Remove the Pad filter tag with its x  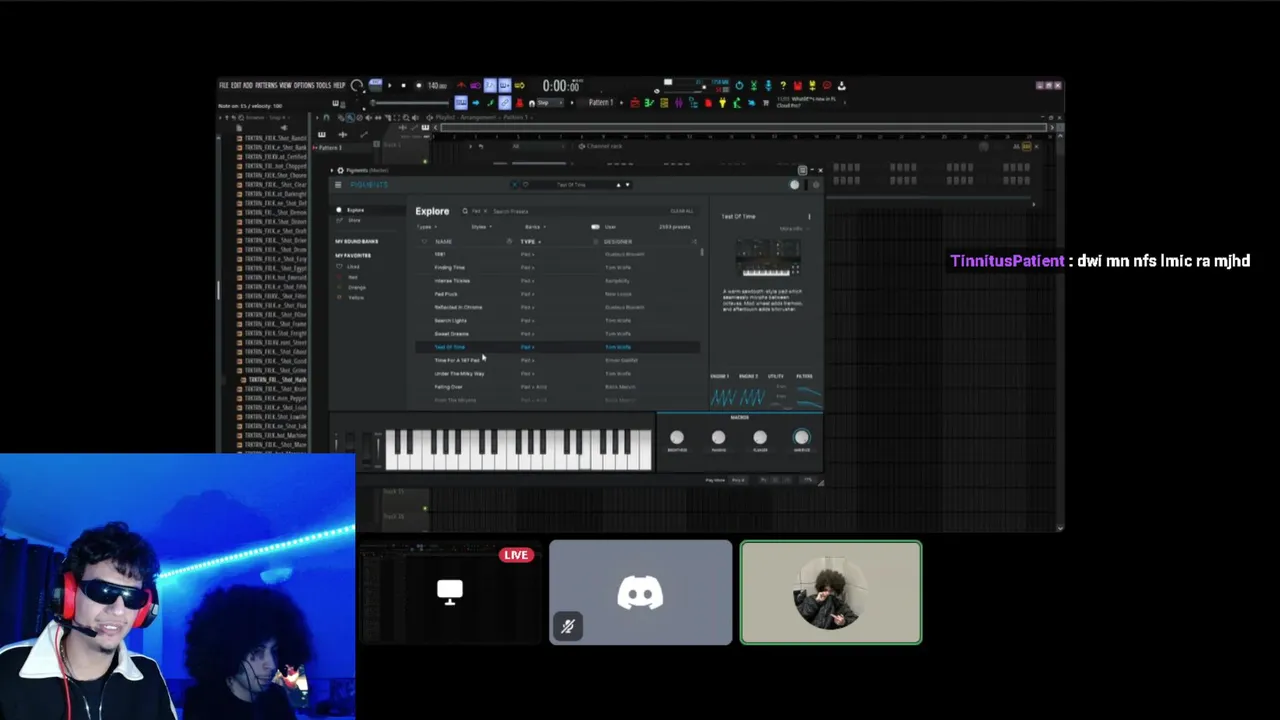[485, 211]
